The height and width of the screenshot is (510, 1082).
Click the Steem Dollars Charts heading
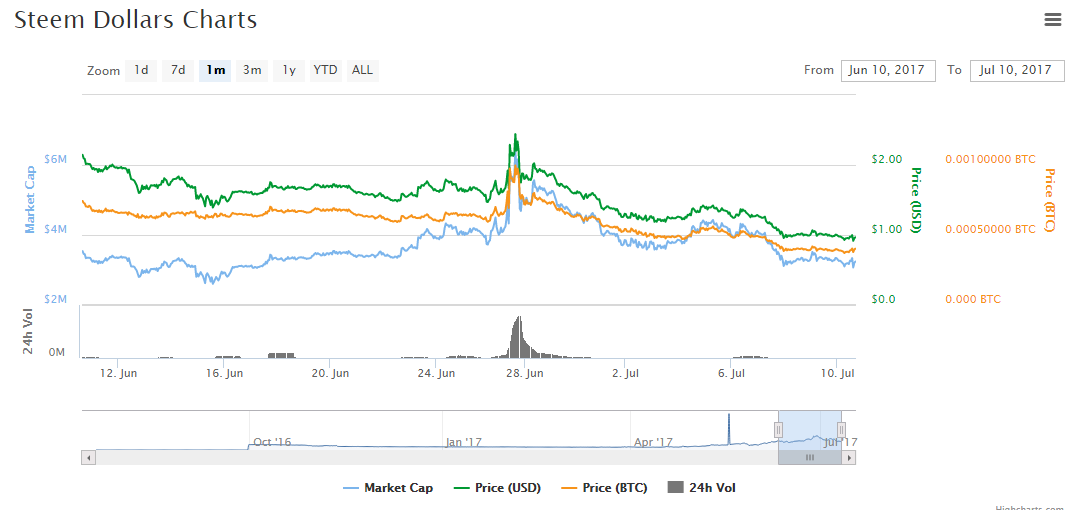[135, 20]
